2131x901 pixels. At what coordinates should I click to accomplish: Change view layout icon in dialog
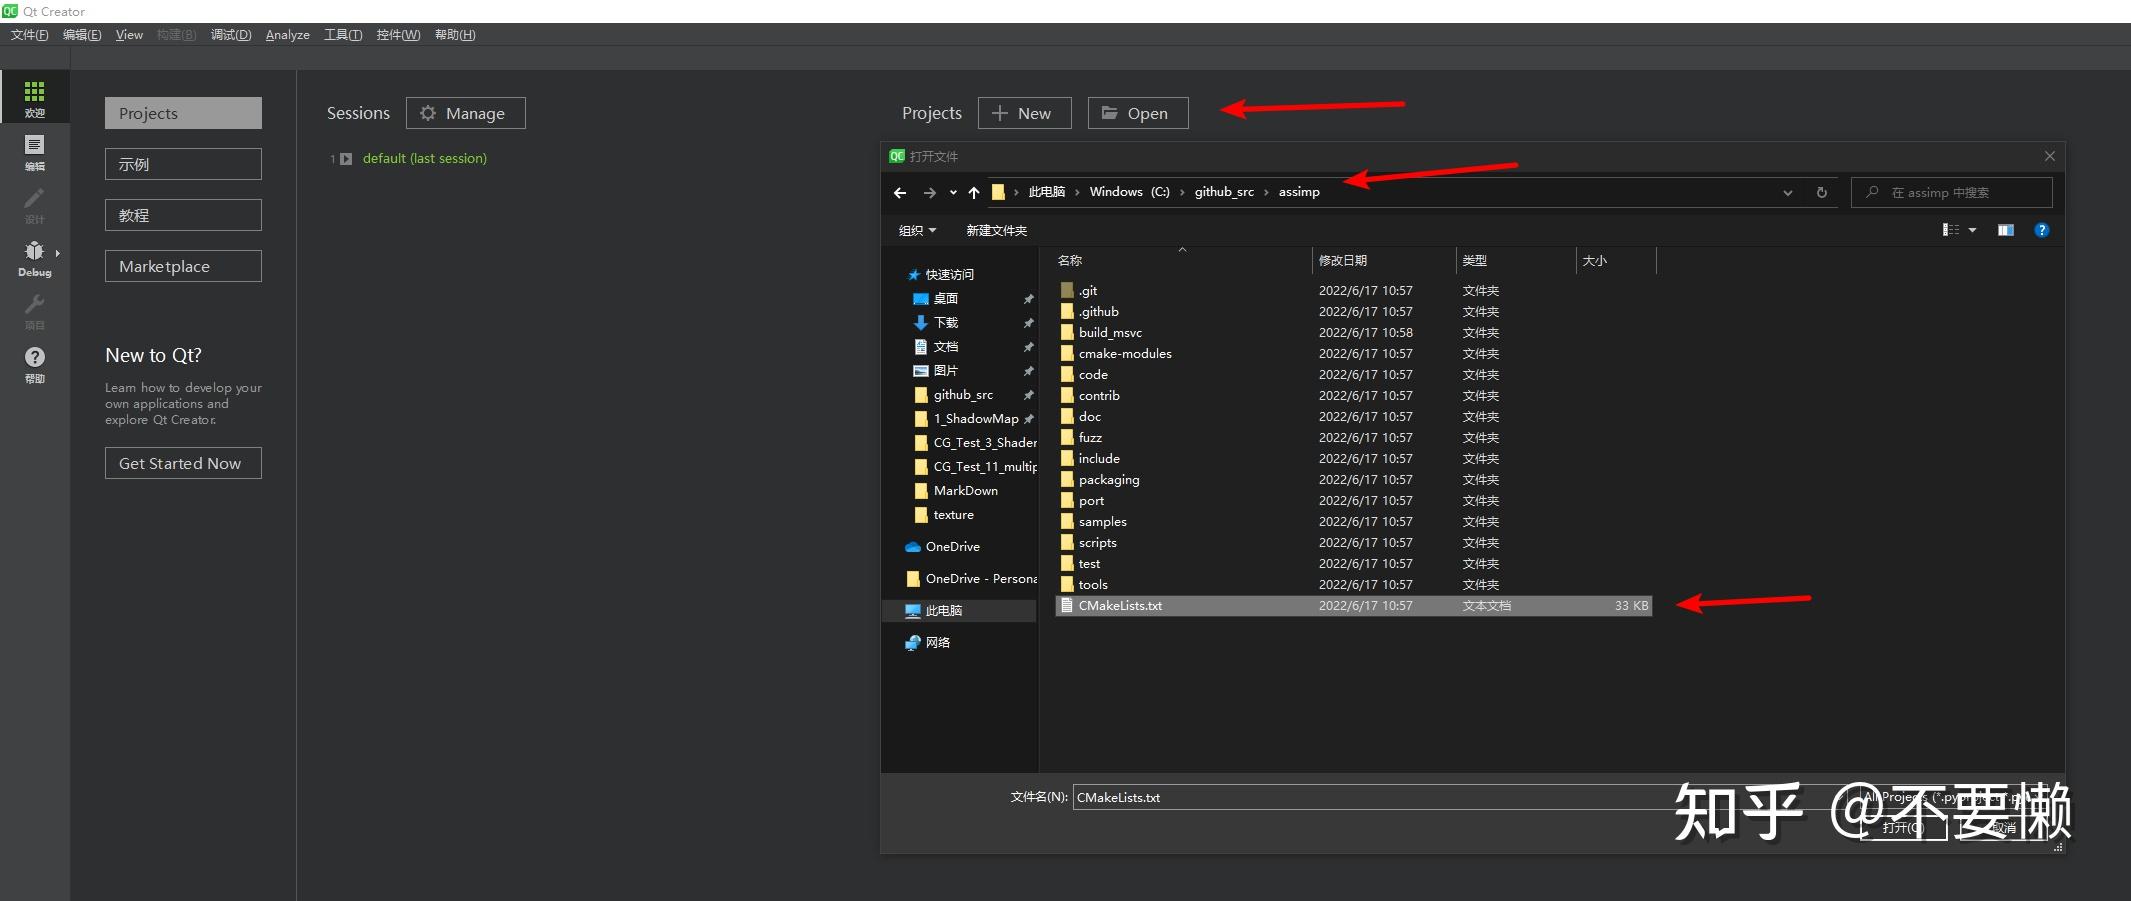point(1950,230)
